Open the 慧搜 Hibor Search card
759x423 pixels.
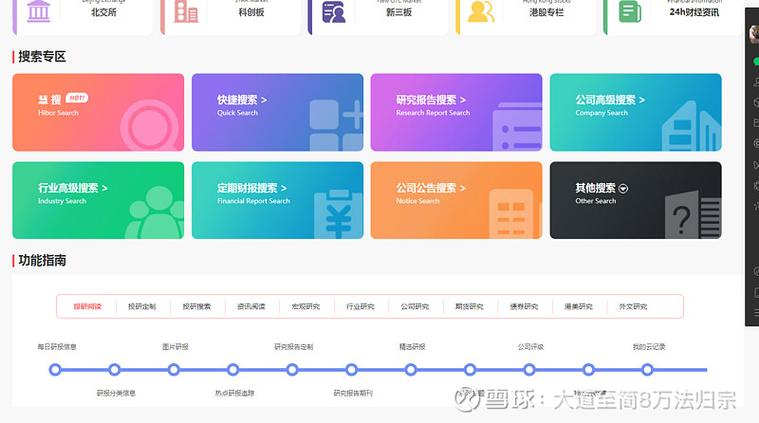click(98, 112)
